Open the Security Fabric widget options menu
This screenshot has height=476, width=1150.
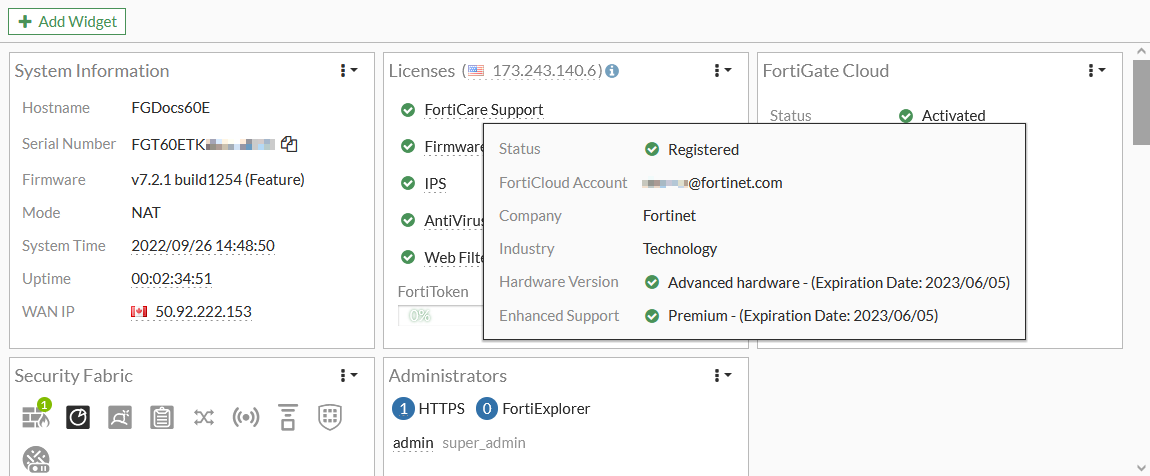coord(348,375)
